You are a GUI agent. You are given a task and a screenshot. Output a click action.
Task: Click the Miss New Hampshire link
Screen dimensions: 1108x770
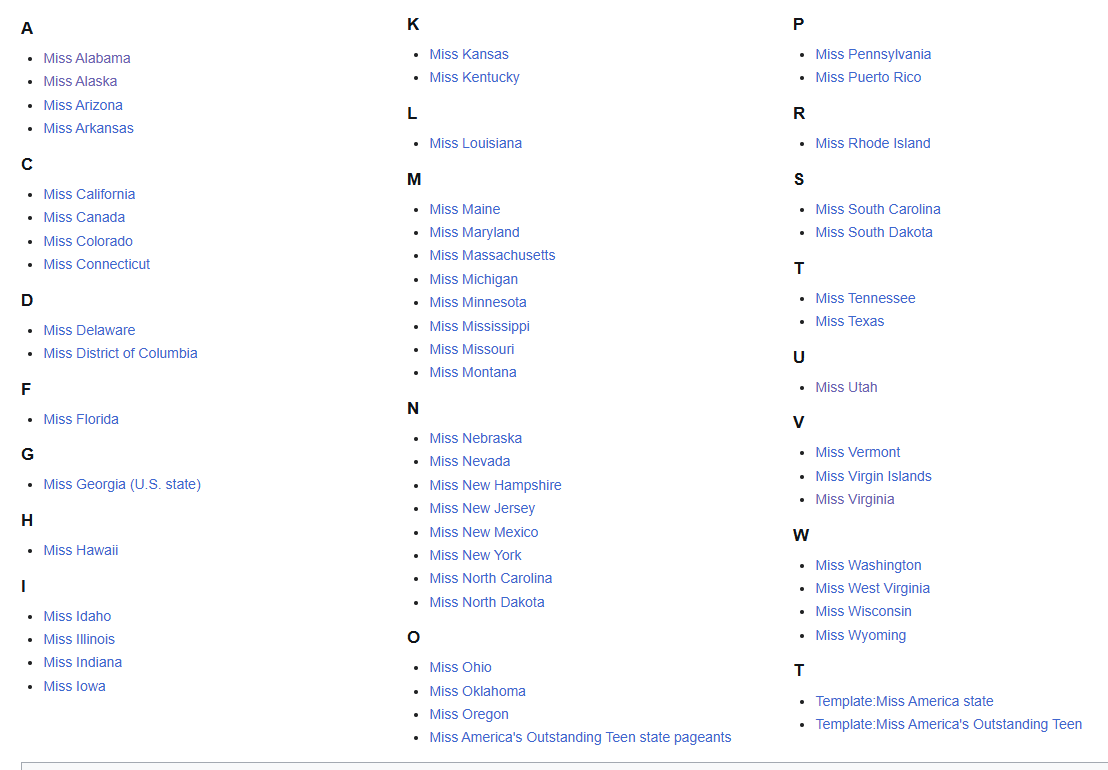point(495,485)
